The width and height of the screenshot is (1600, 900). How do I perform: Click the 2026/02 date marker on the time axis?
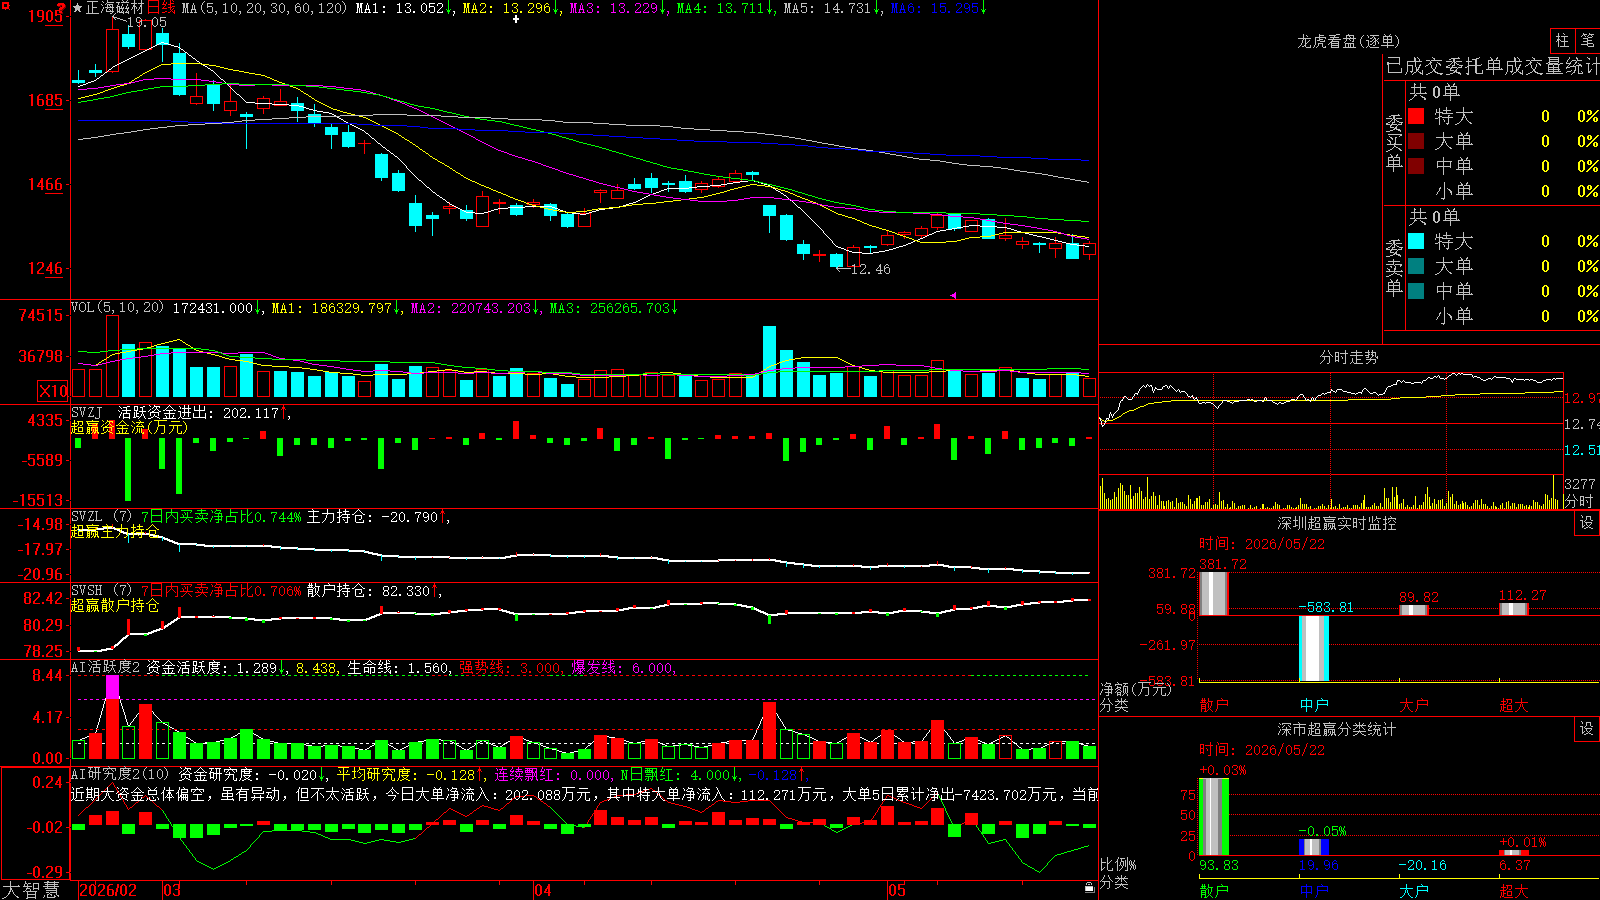pyautogui.click(x=108, y=890)
